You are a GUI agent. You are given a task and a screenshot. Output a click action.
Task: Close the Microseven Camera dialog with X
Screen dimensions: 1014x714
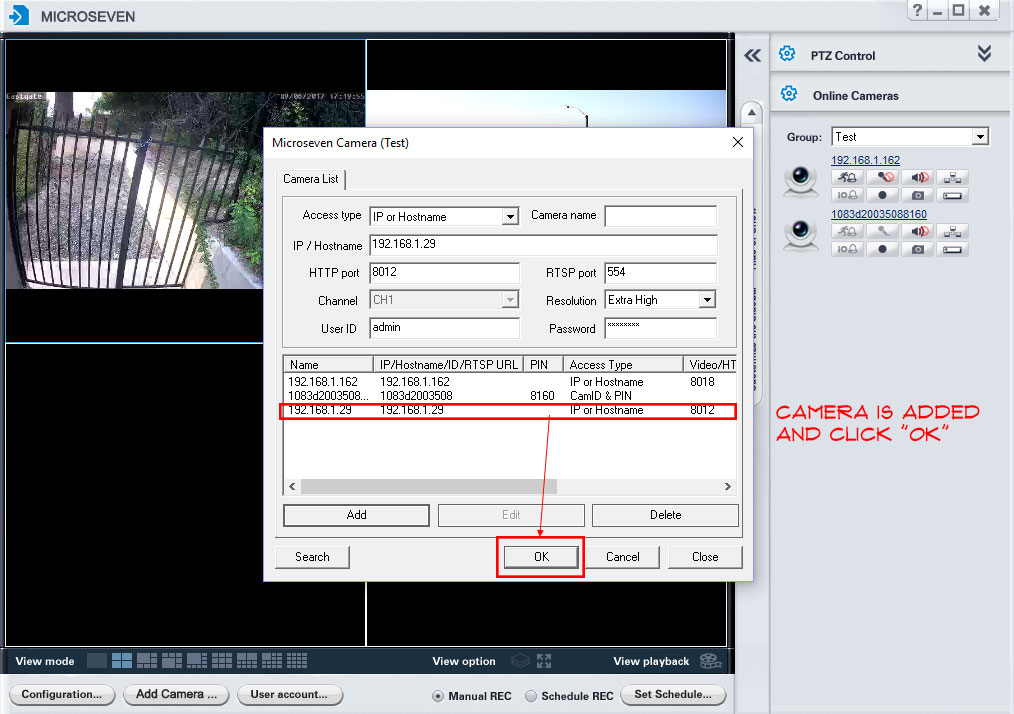point(738,142)
